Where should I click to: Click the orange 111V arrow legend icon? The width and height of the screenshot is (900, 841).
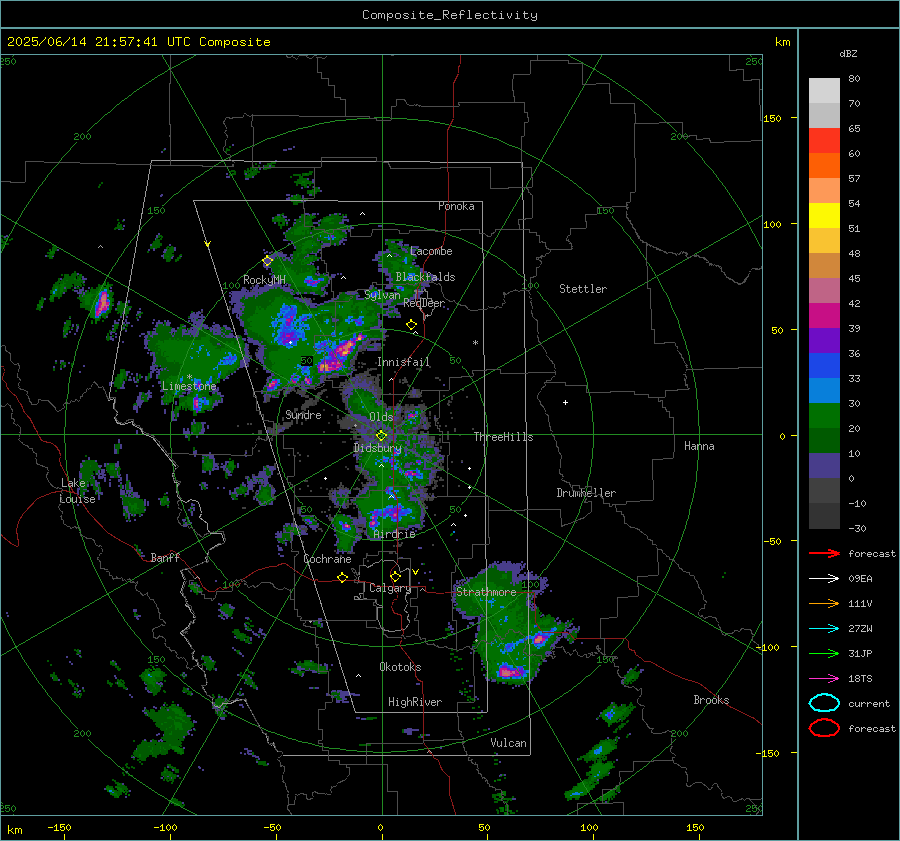point(824,603)
